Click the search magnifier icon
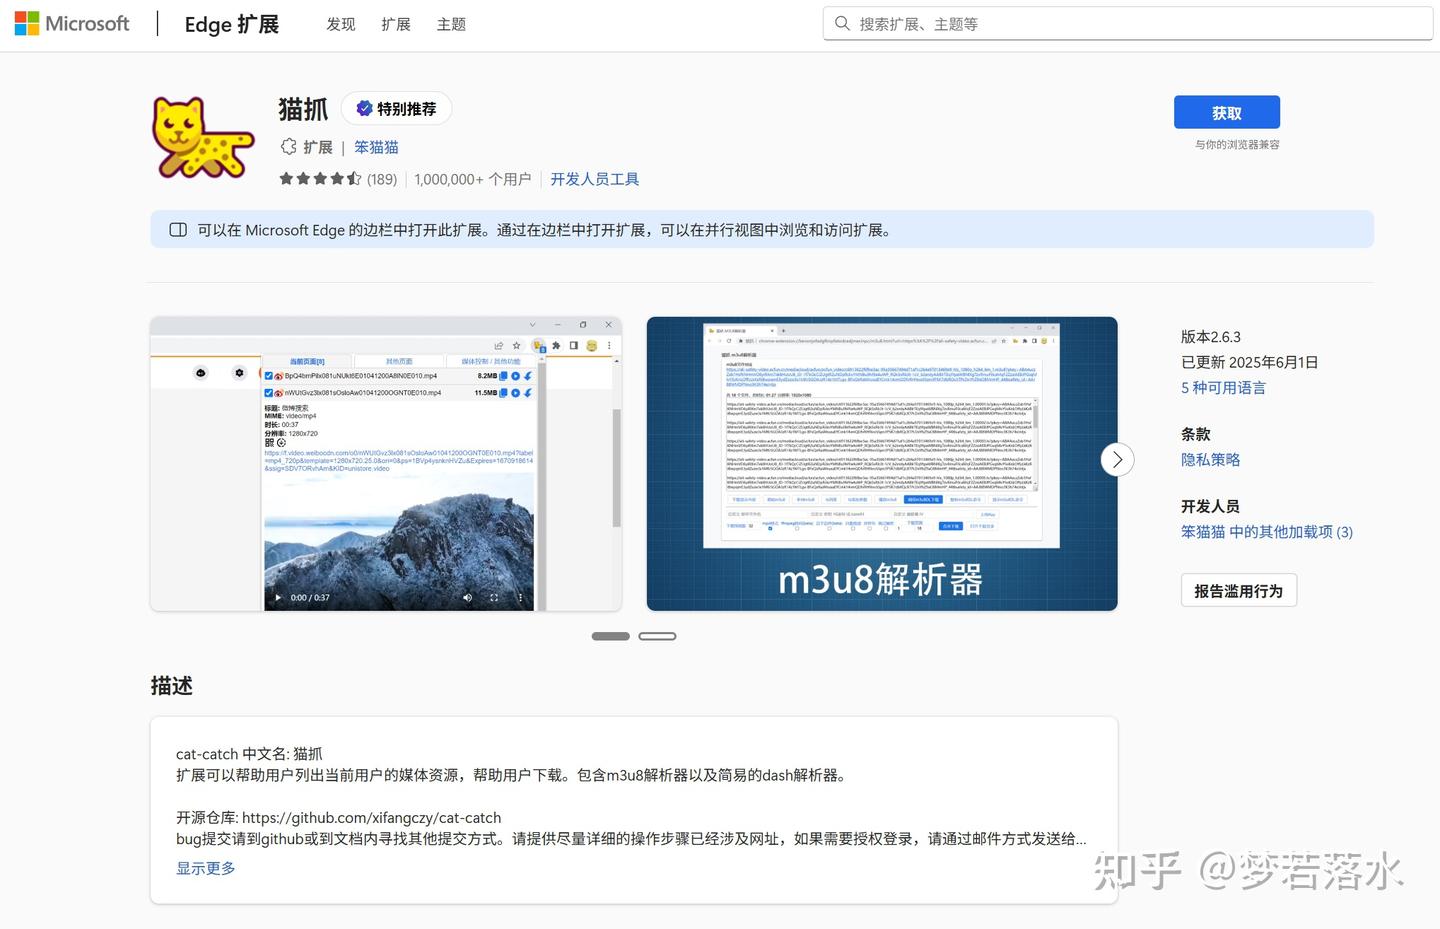 tap(843, 23)
